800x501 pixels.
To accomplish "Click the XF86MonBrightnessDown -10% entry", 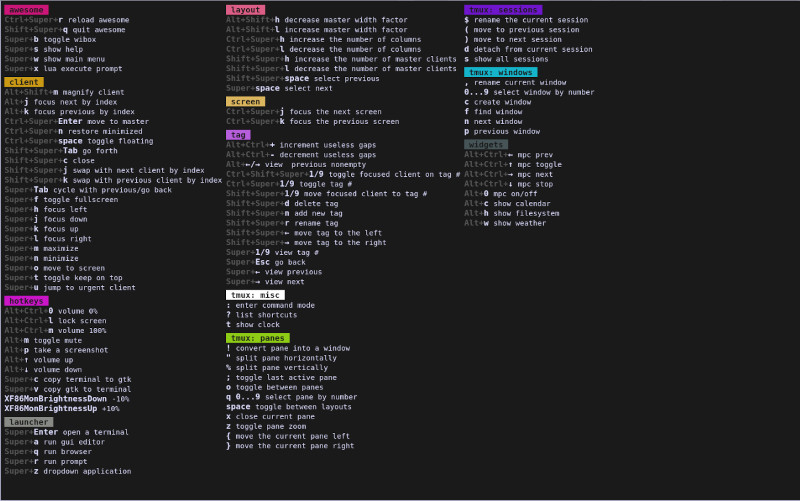I will tap(67, 399).
